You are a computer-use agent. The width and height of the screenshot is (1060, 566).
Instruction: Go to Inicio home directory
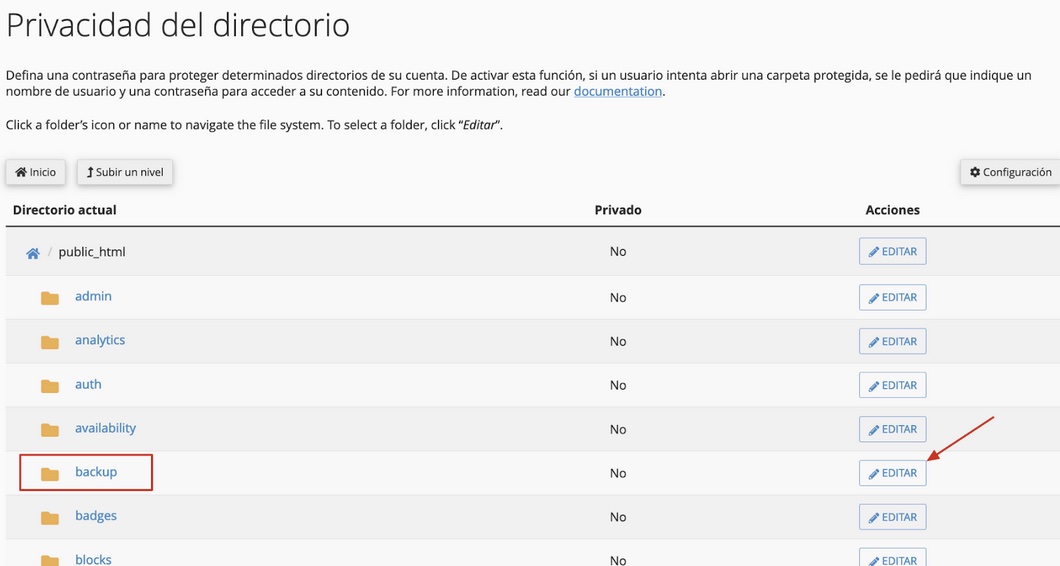36,172
